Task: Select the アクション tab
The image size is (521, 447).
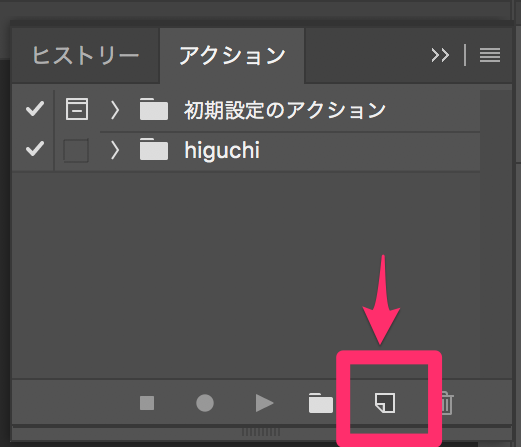Action: 232,56
